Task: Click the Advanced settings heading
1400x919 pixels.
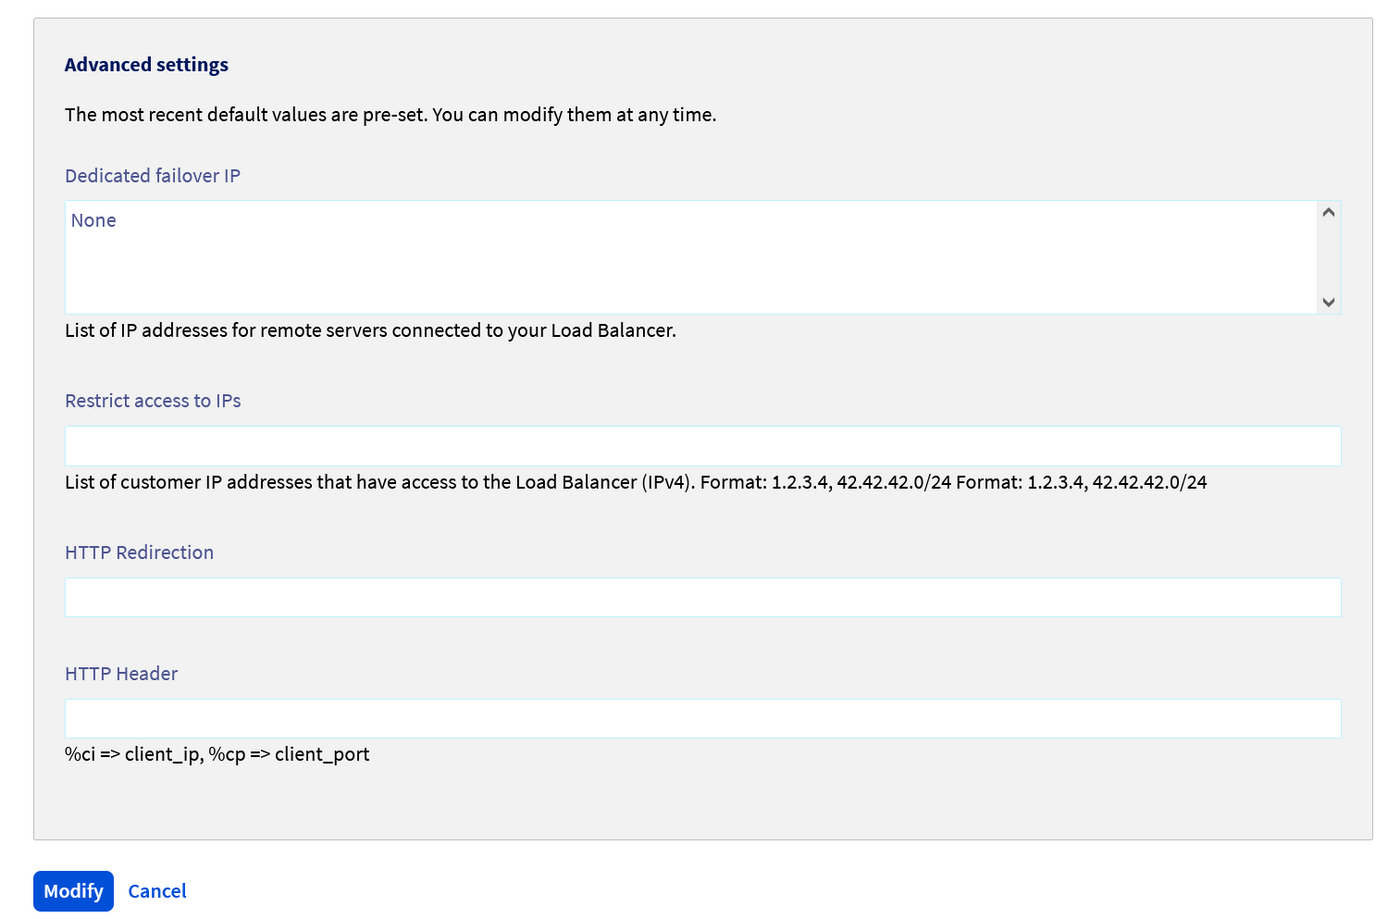Action: coord(146,65)
